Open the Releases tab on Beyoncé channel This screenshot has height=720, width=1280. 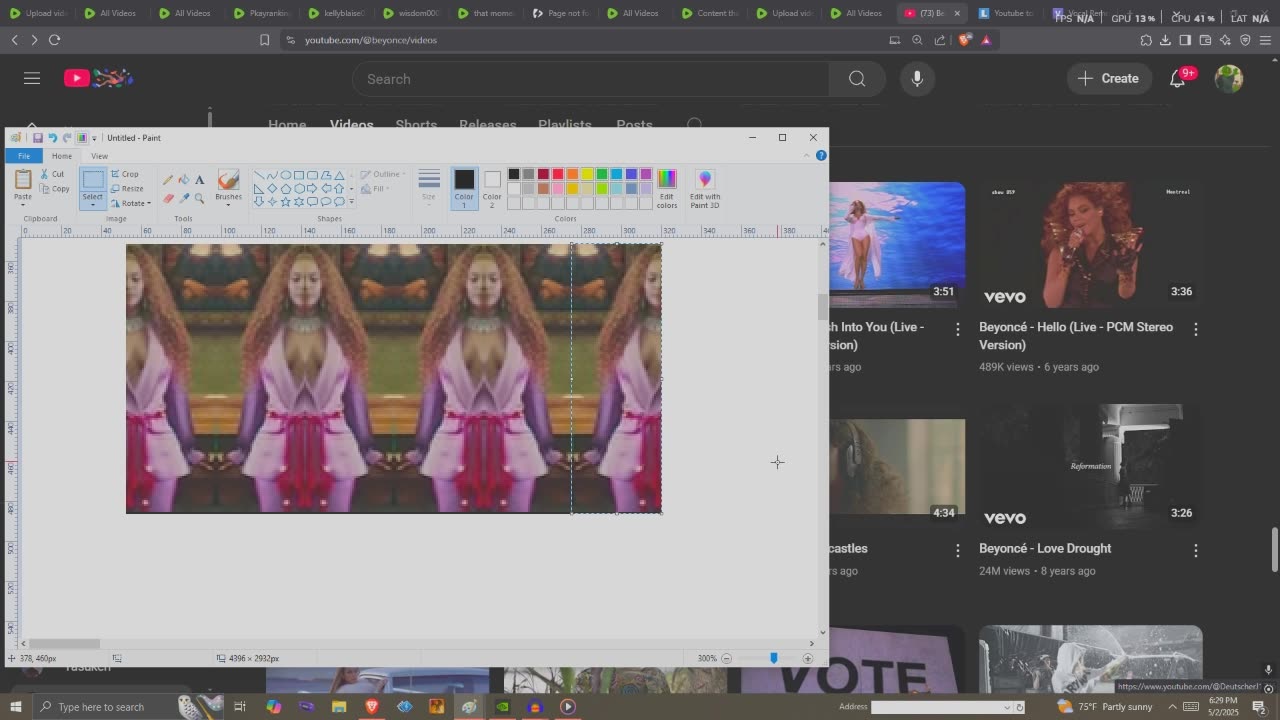pos(488,125)
